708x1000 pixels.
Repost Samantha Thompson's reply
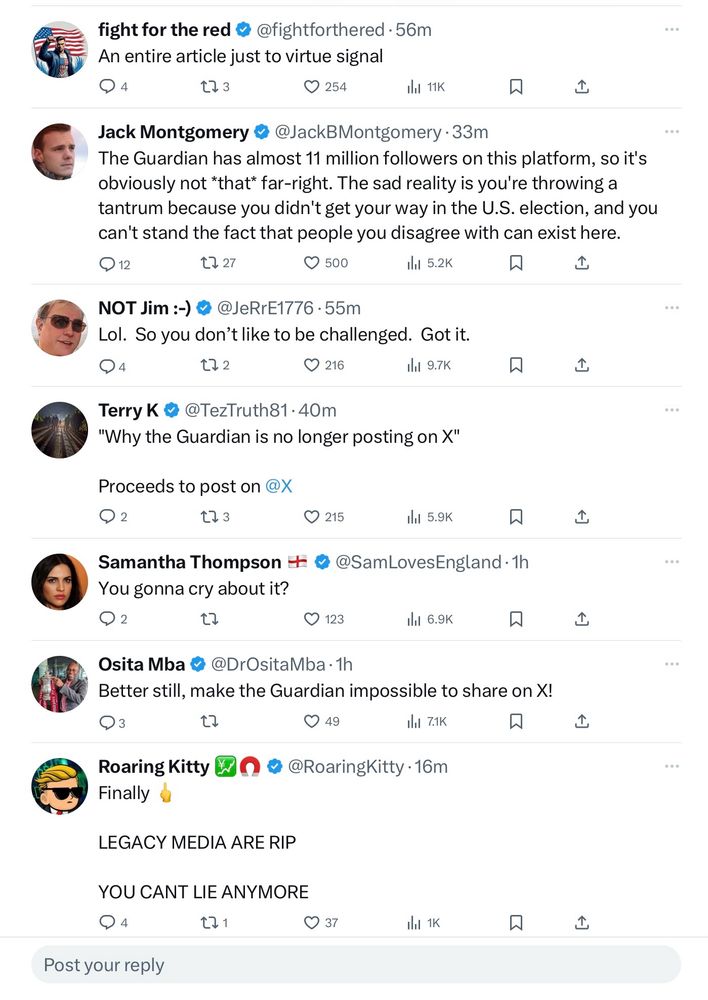[210, 619]
